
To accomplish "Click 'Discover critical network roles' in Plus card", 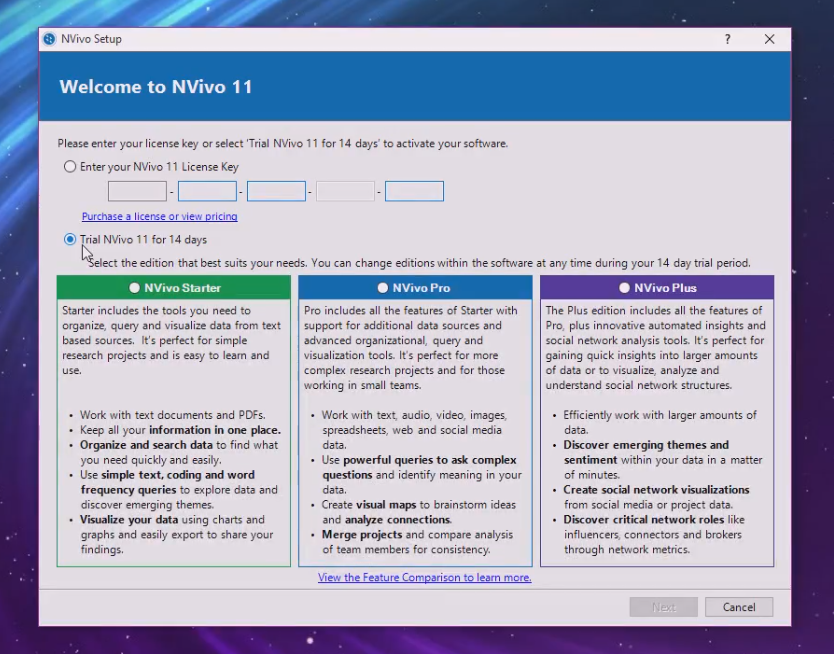I will click(644, 519).
